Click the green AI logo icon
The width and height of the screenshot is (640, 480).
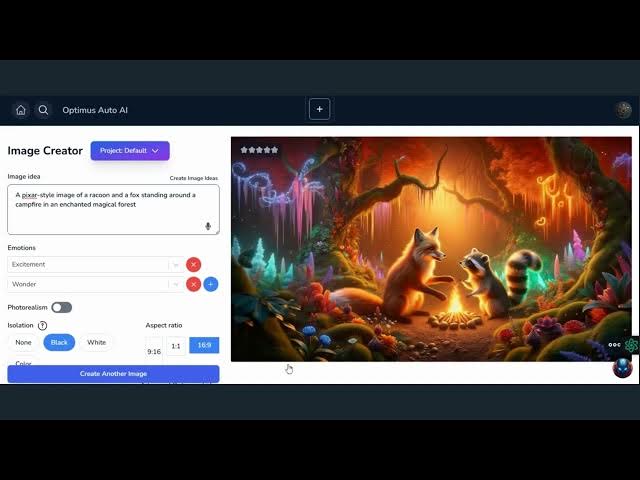click(x=632, y=345)
